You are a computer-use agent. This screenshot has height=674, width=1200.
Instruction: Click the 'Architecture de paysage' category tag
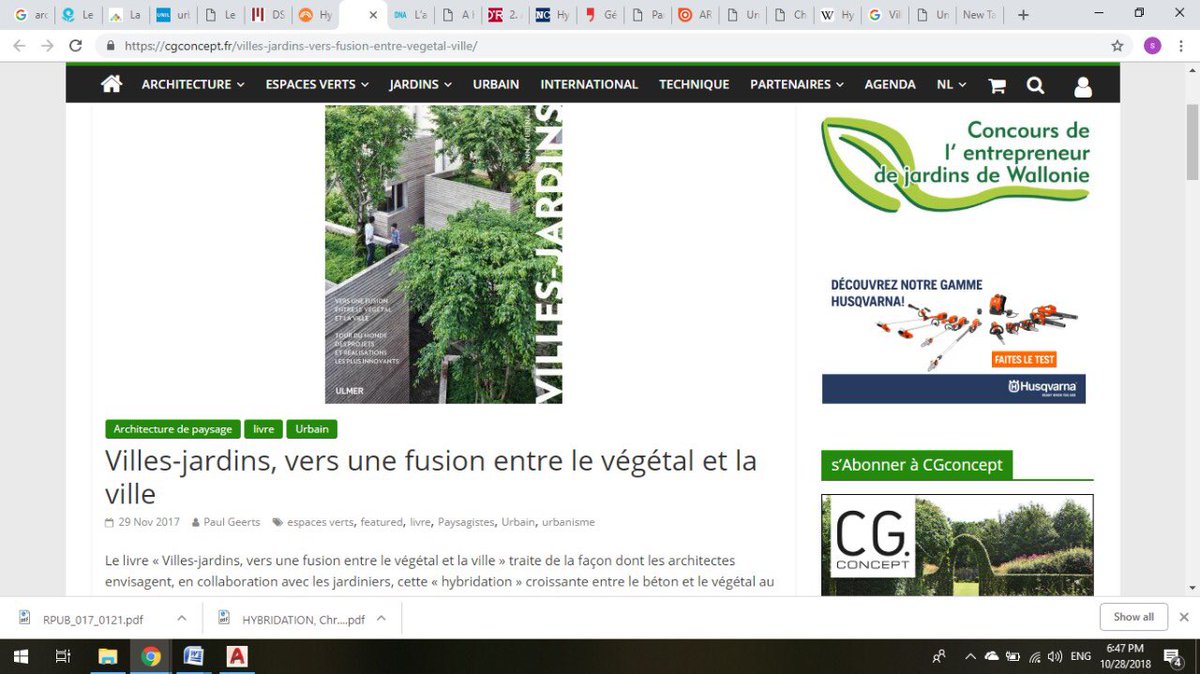tap(172, 429)
